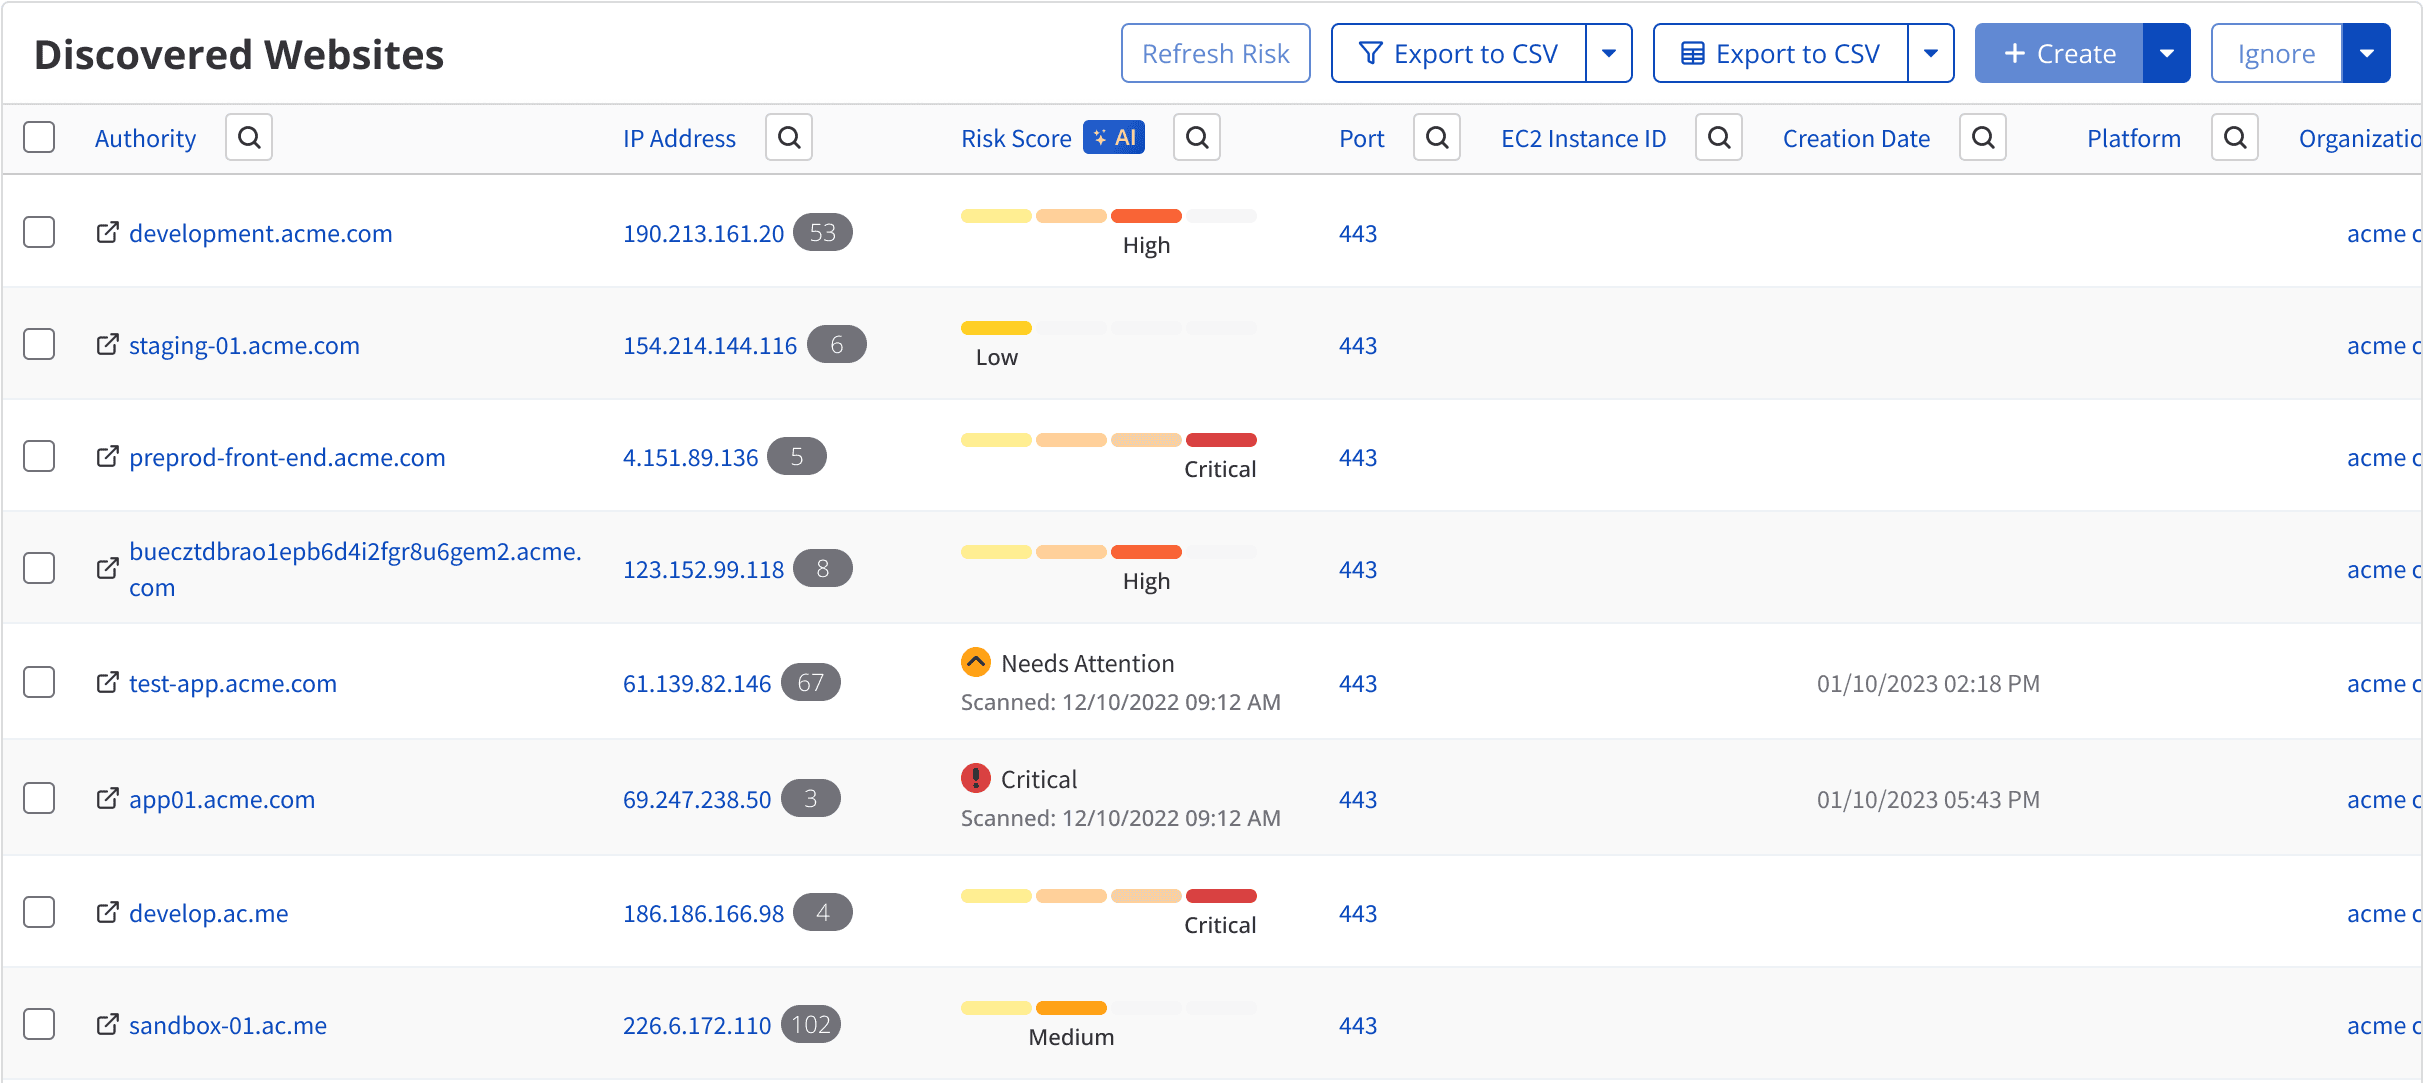
Task: Expand the Create button dropdown arrow
Action: pyautogui.click(x=2166, y=52)
